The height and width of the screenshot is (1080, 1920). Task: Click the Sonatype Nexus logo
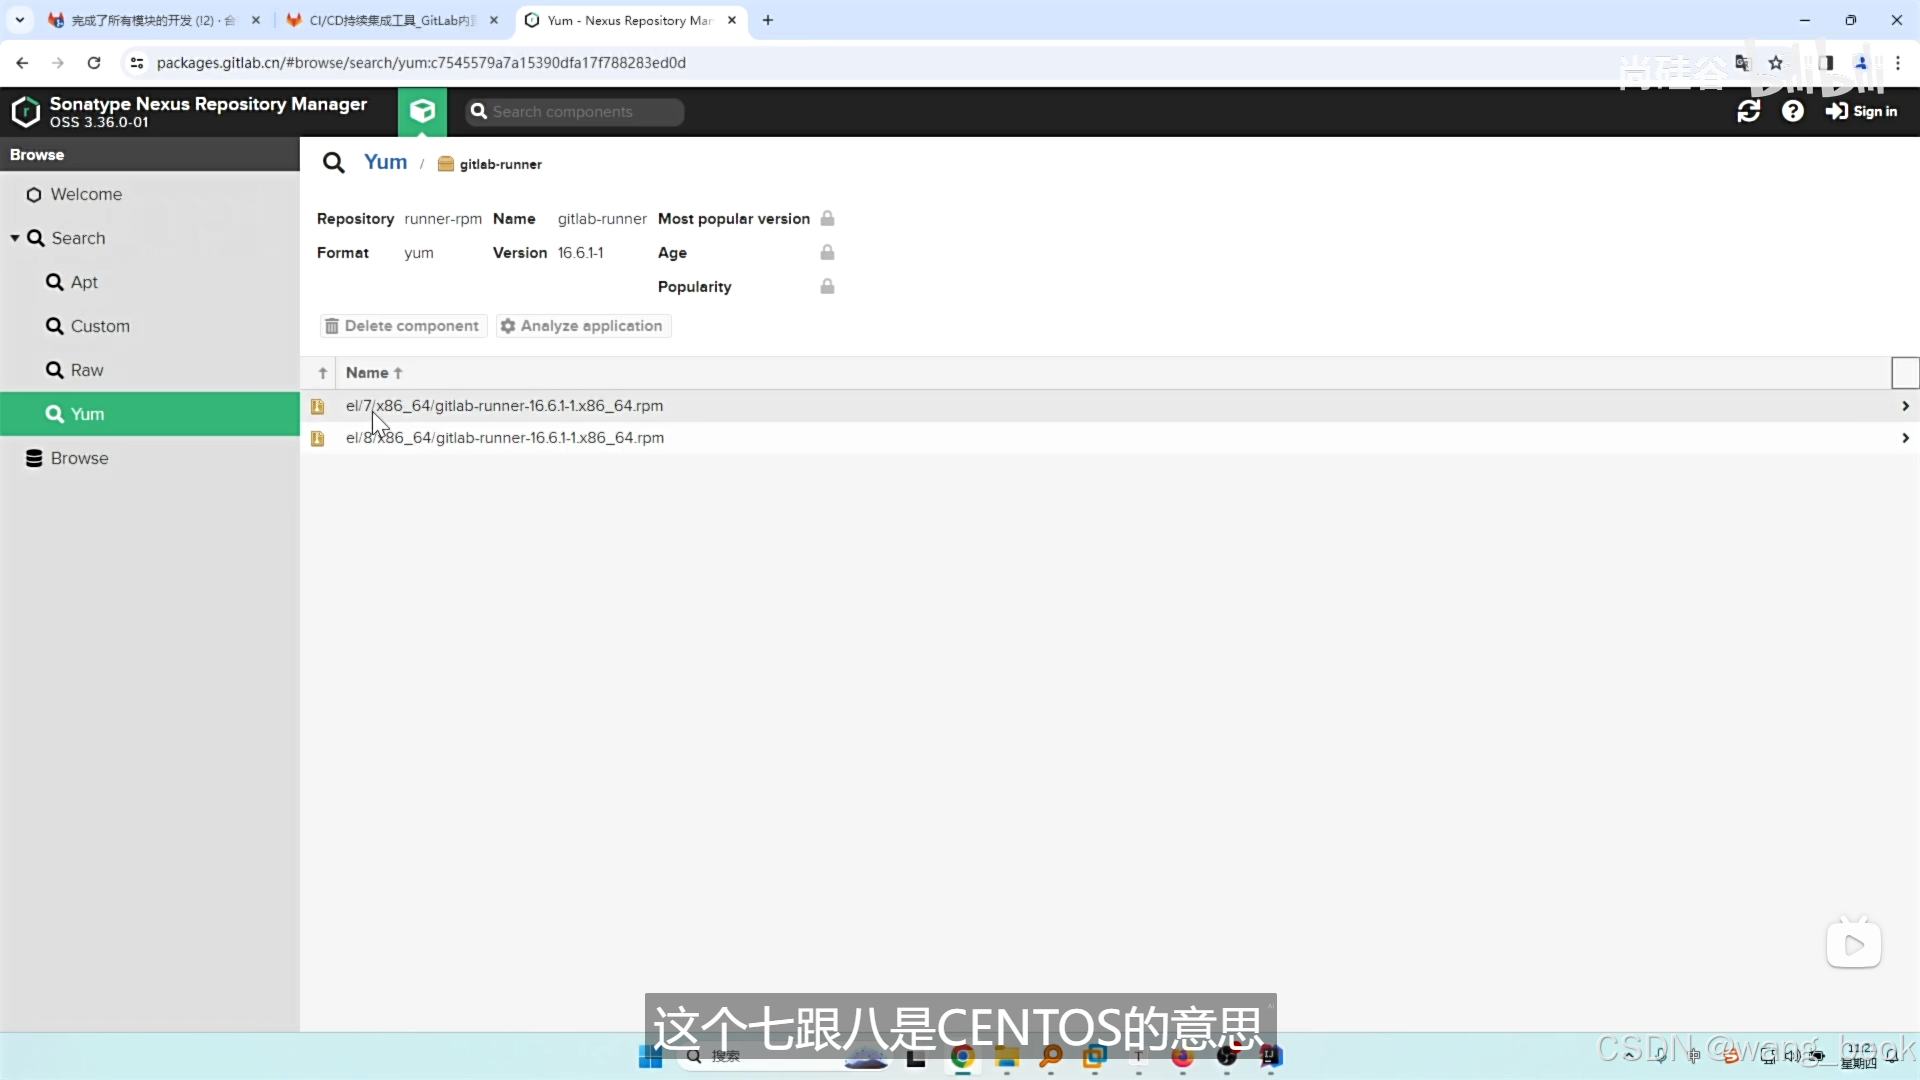pos(25,111)
